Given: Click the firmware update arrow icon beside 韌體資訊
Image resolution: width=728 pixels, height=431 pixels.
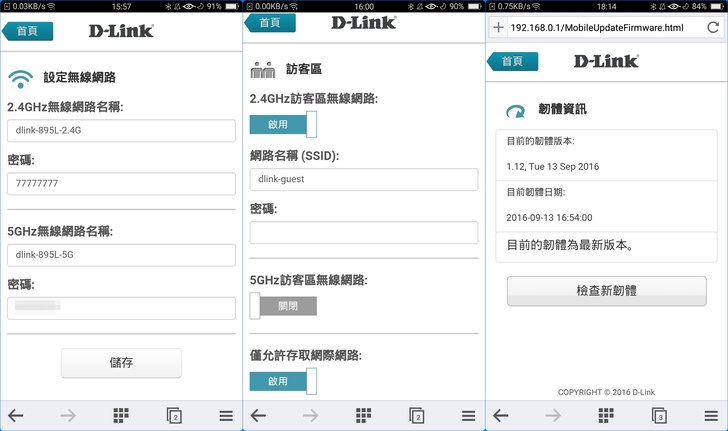Looking at the screenshot, I should 515,111.
